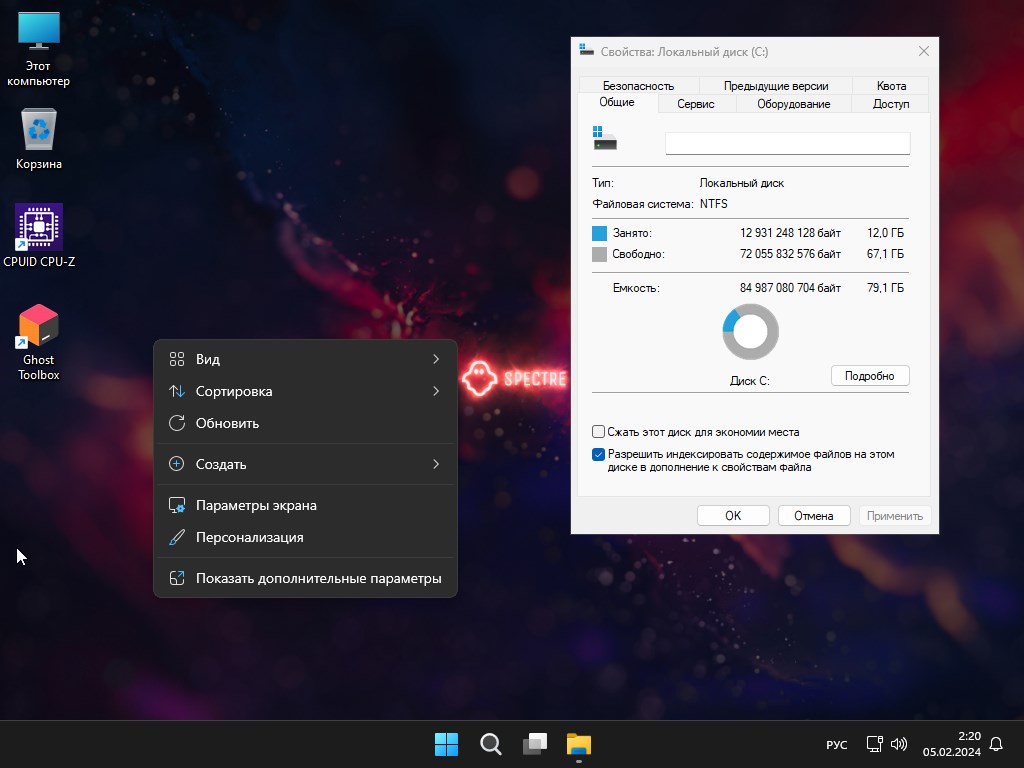Select the CPUID CPU-Z shortcut icon
Screen dimensions: 1024x768
click(x=39, y=236)
